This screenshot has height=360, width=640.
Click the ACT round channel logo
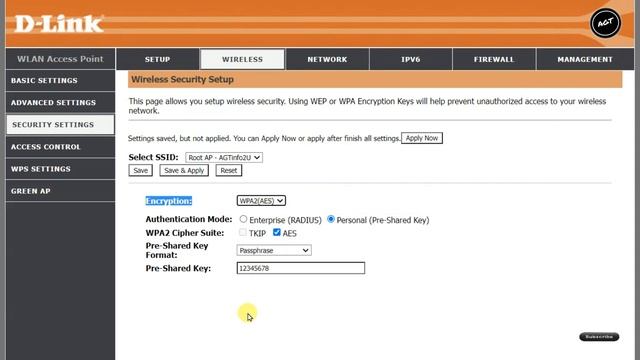(x=605, y=23)
